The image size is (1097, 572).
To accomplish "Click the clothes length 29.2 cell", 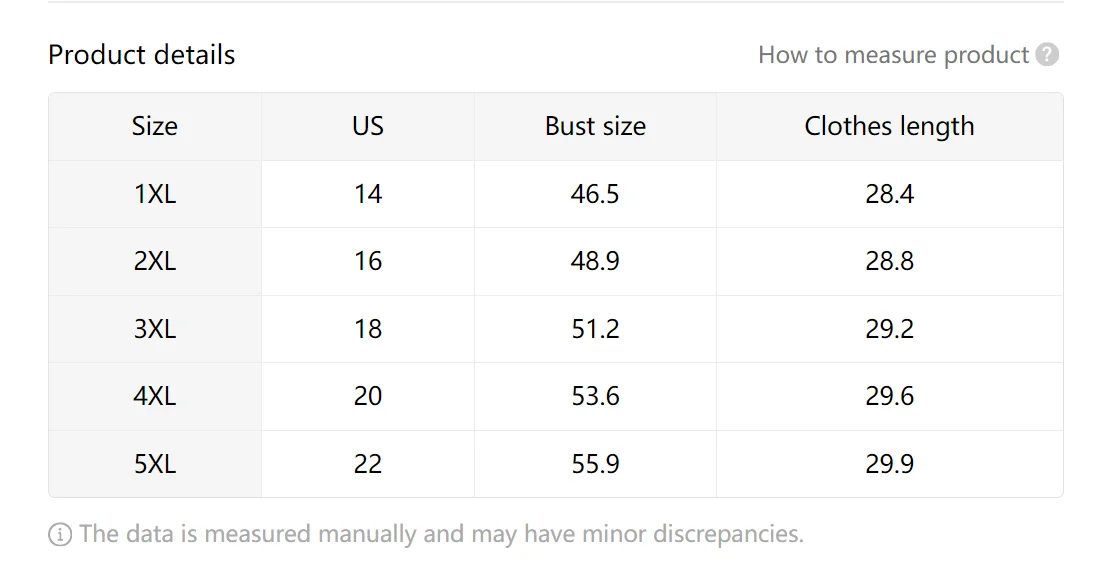I will tap(889, 329).
